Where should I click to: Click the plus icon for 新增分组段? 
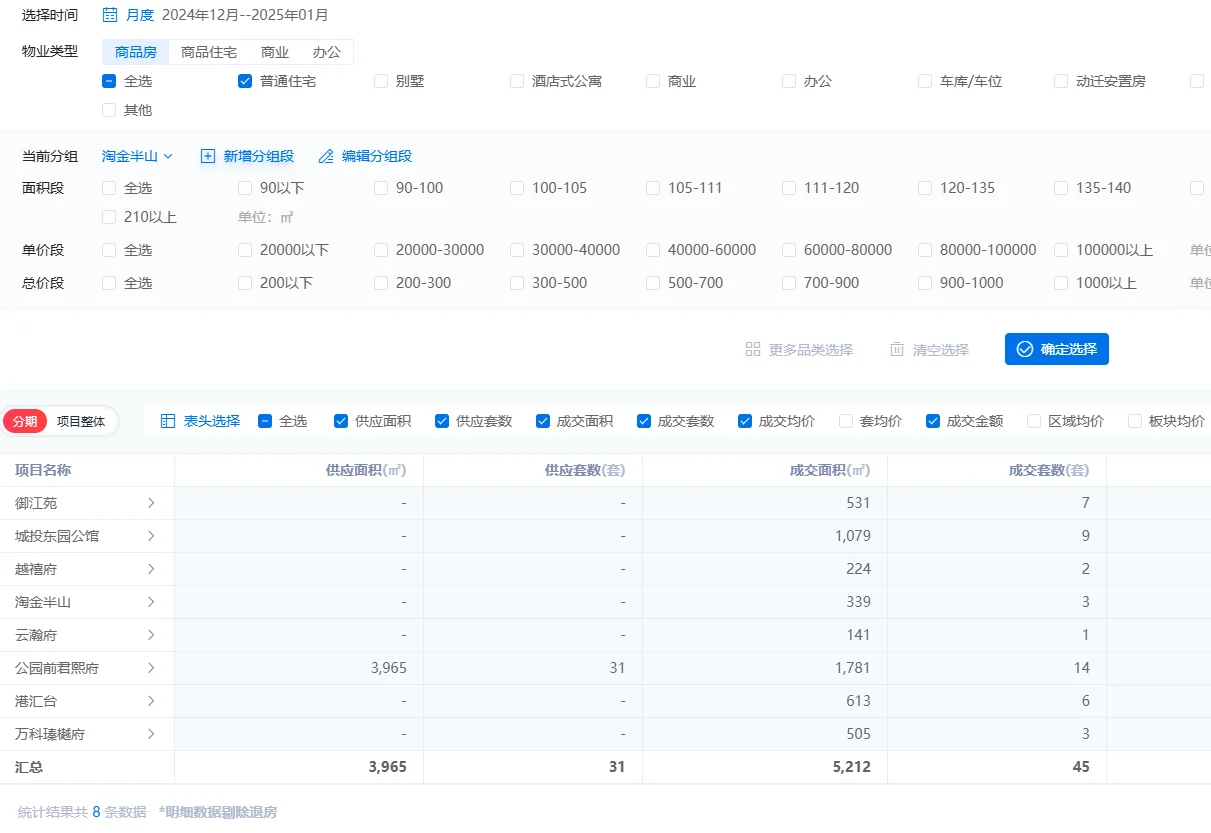tap(208, 156)
